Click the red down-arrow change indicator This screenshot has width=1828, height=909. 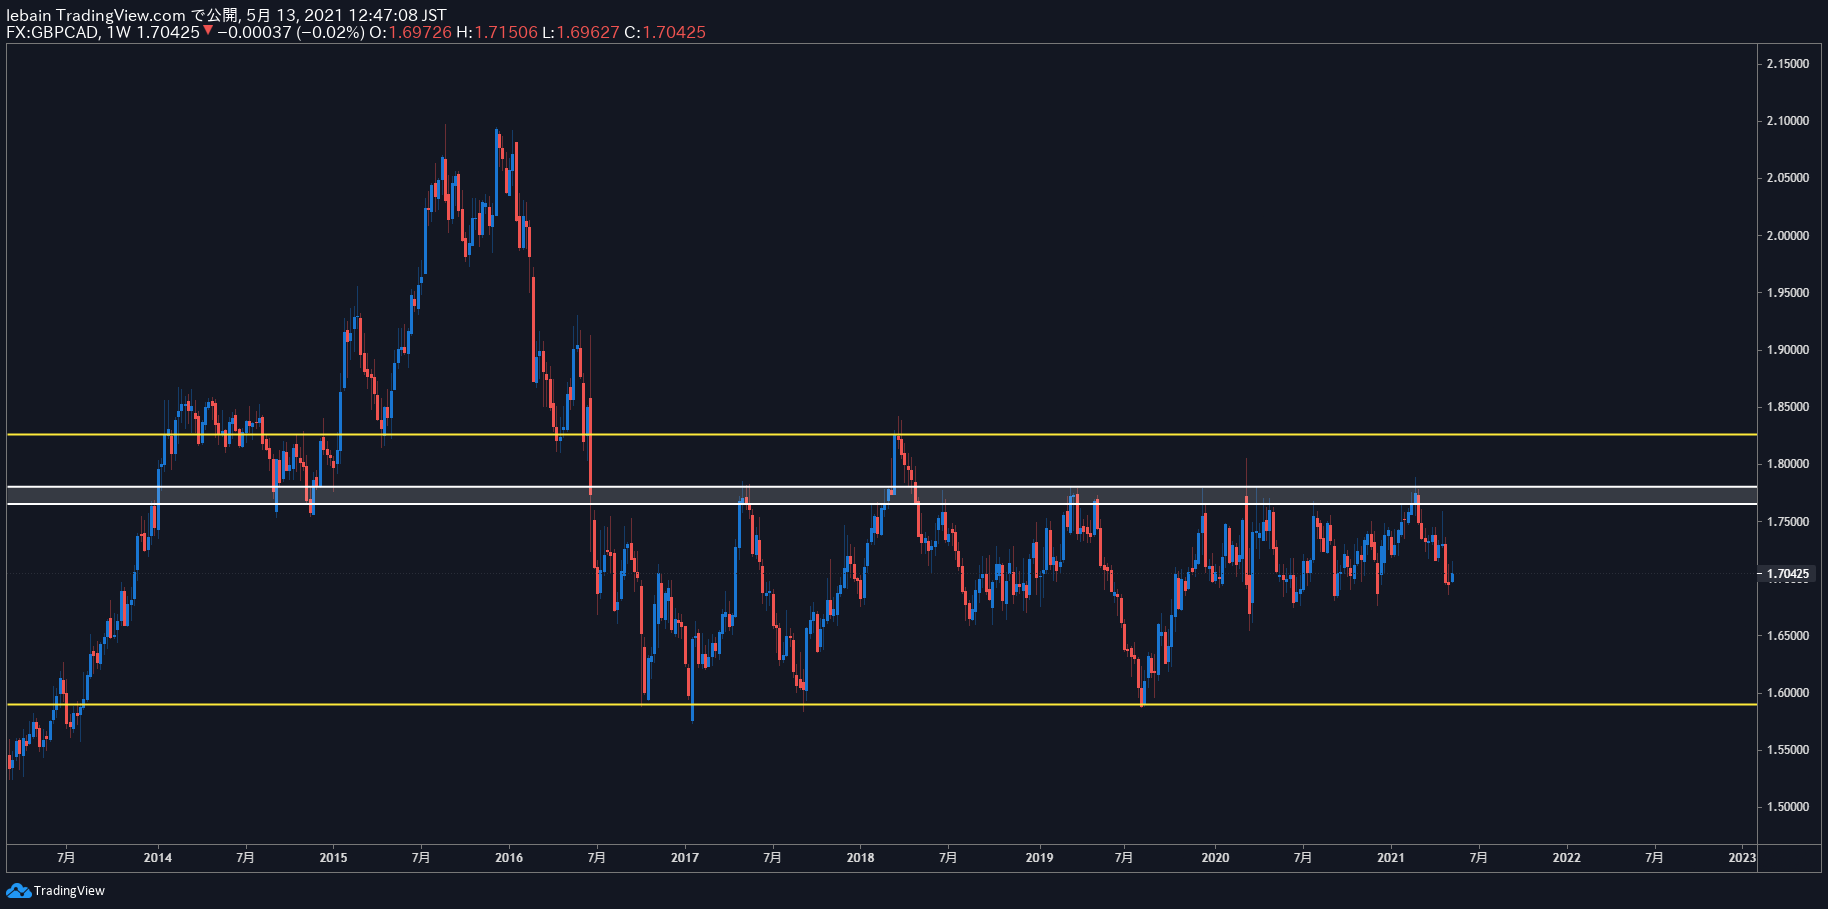[x=208, y=31]
